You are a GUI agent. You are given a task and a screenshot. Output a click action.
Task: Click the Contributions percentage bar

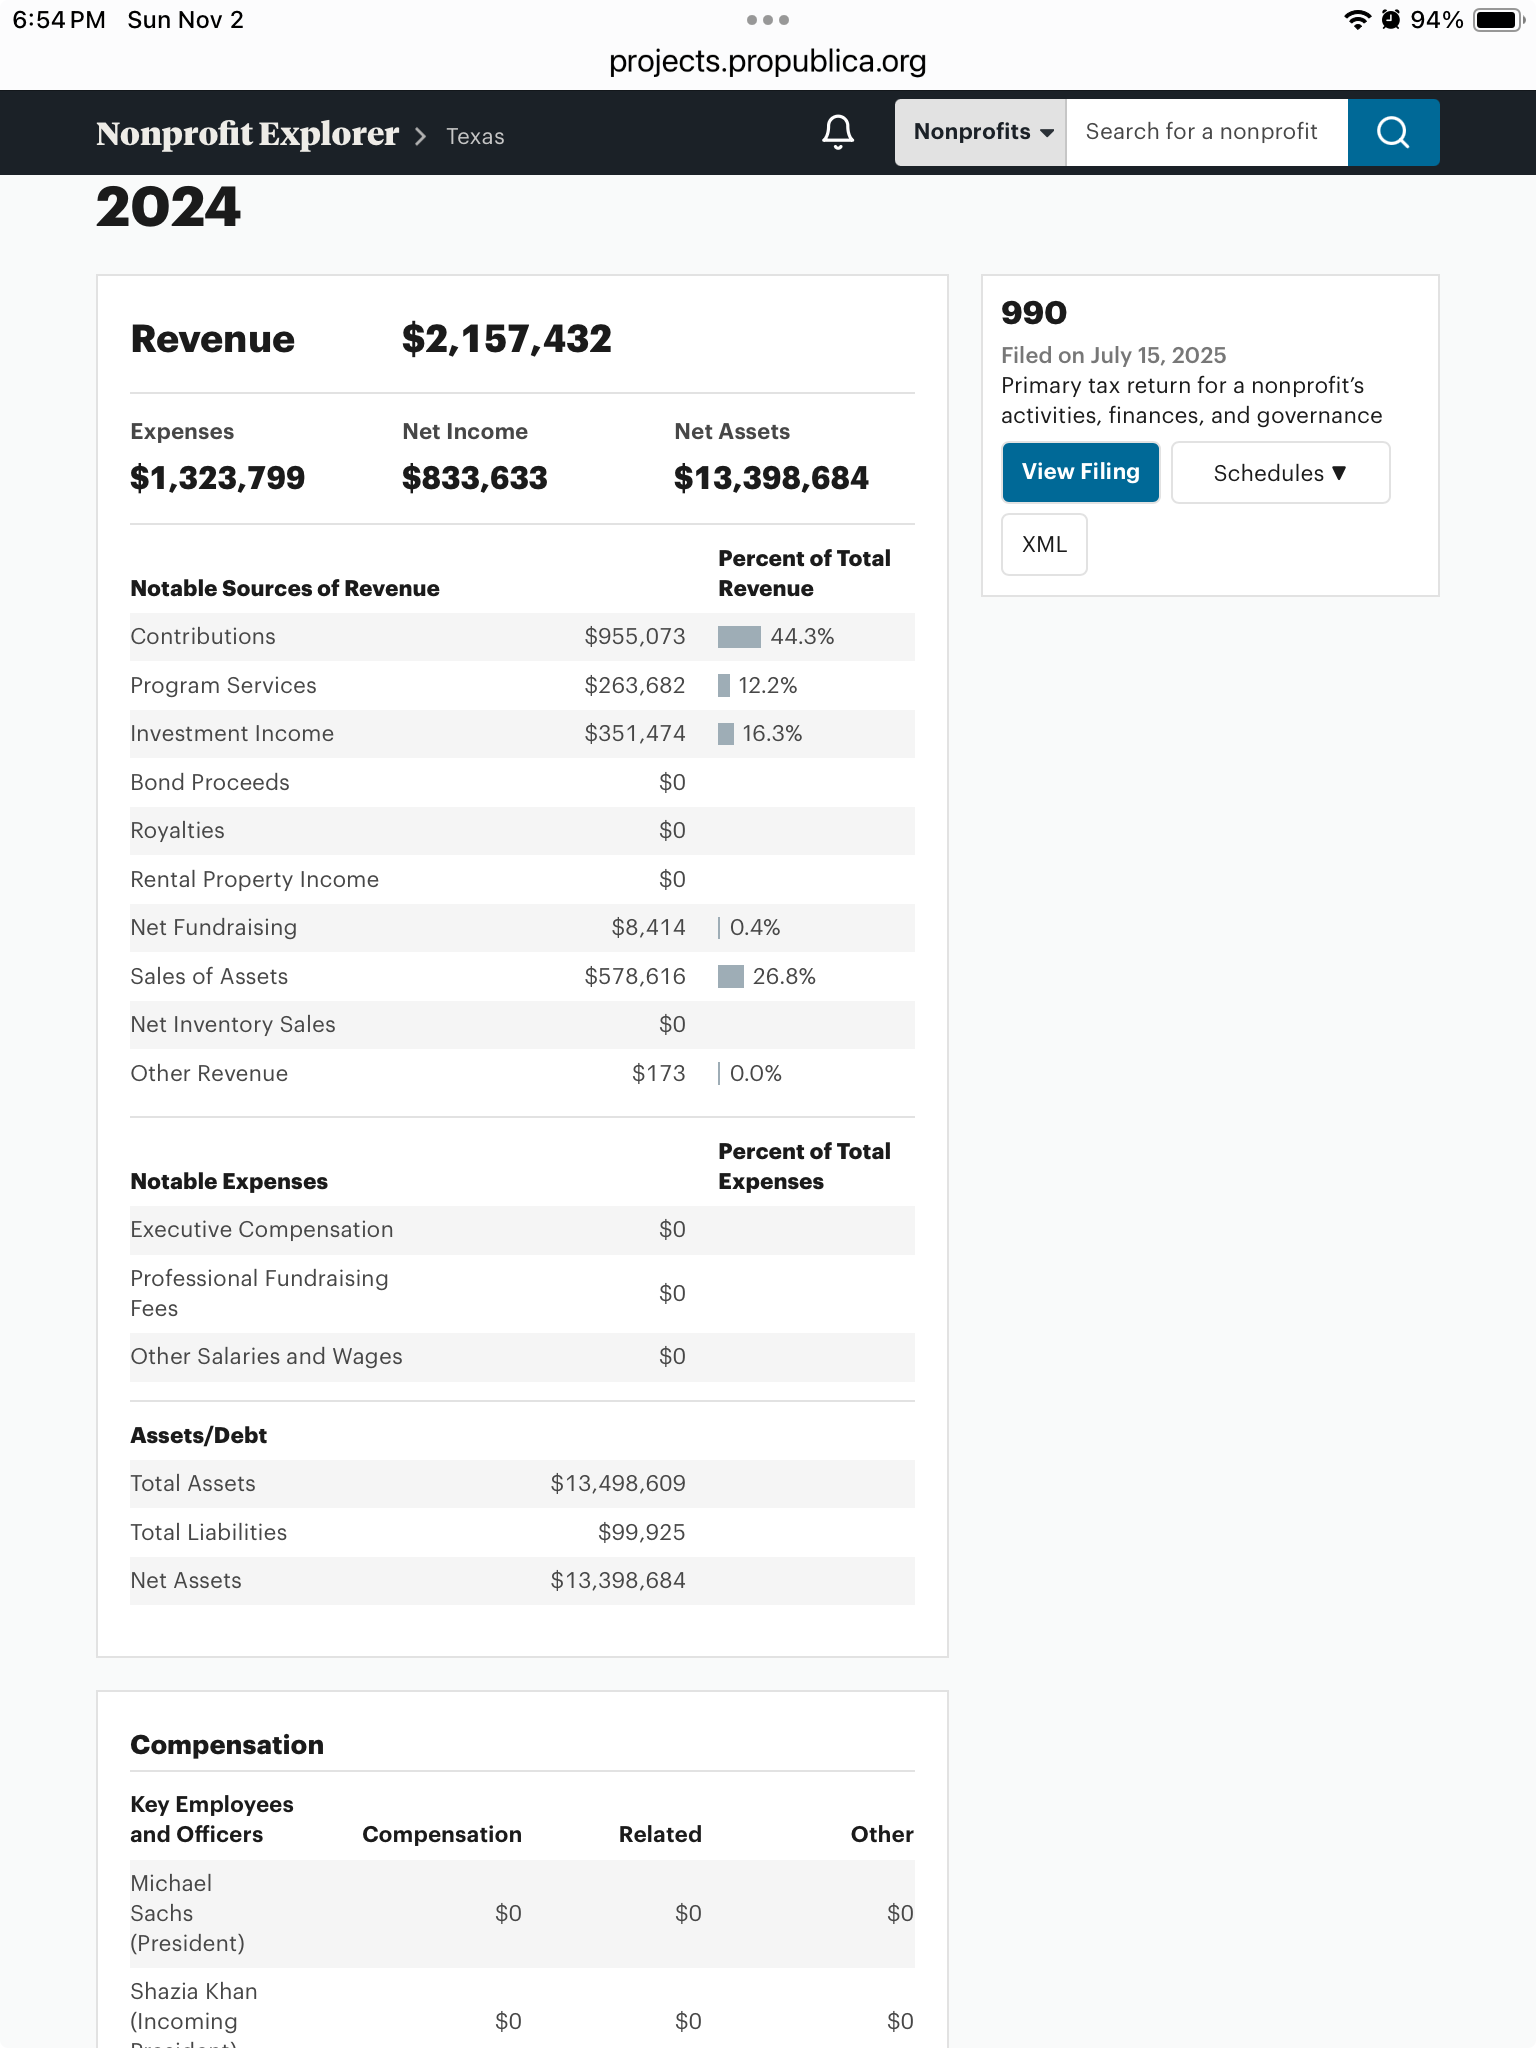[740, 637]
